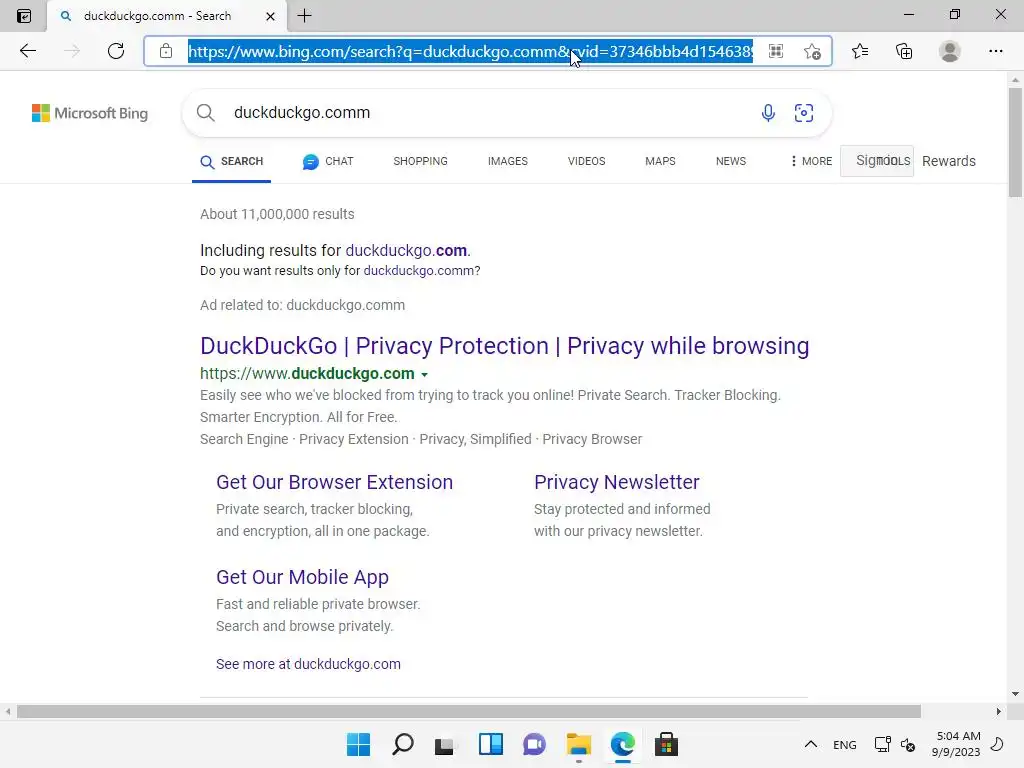Viewport: 1024px width, 768px height.
Task: Open Windows Start menu
Action: click(358, 744)
